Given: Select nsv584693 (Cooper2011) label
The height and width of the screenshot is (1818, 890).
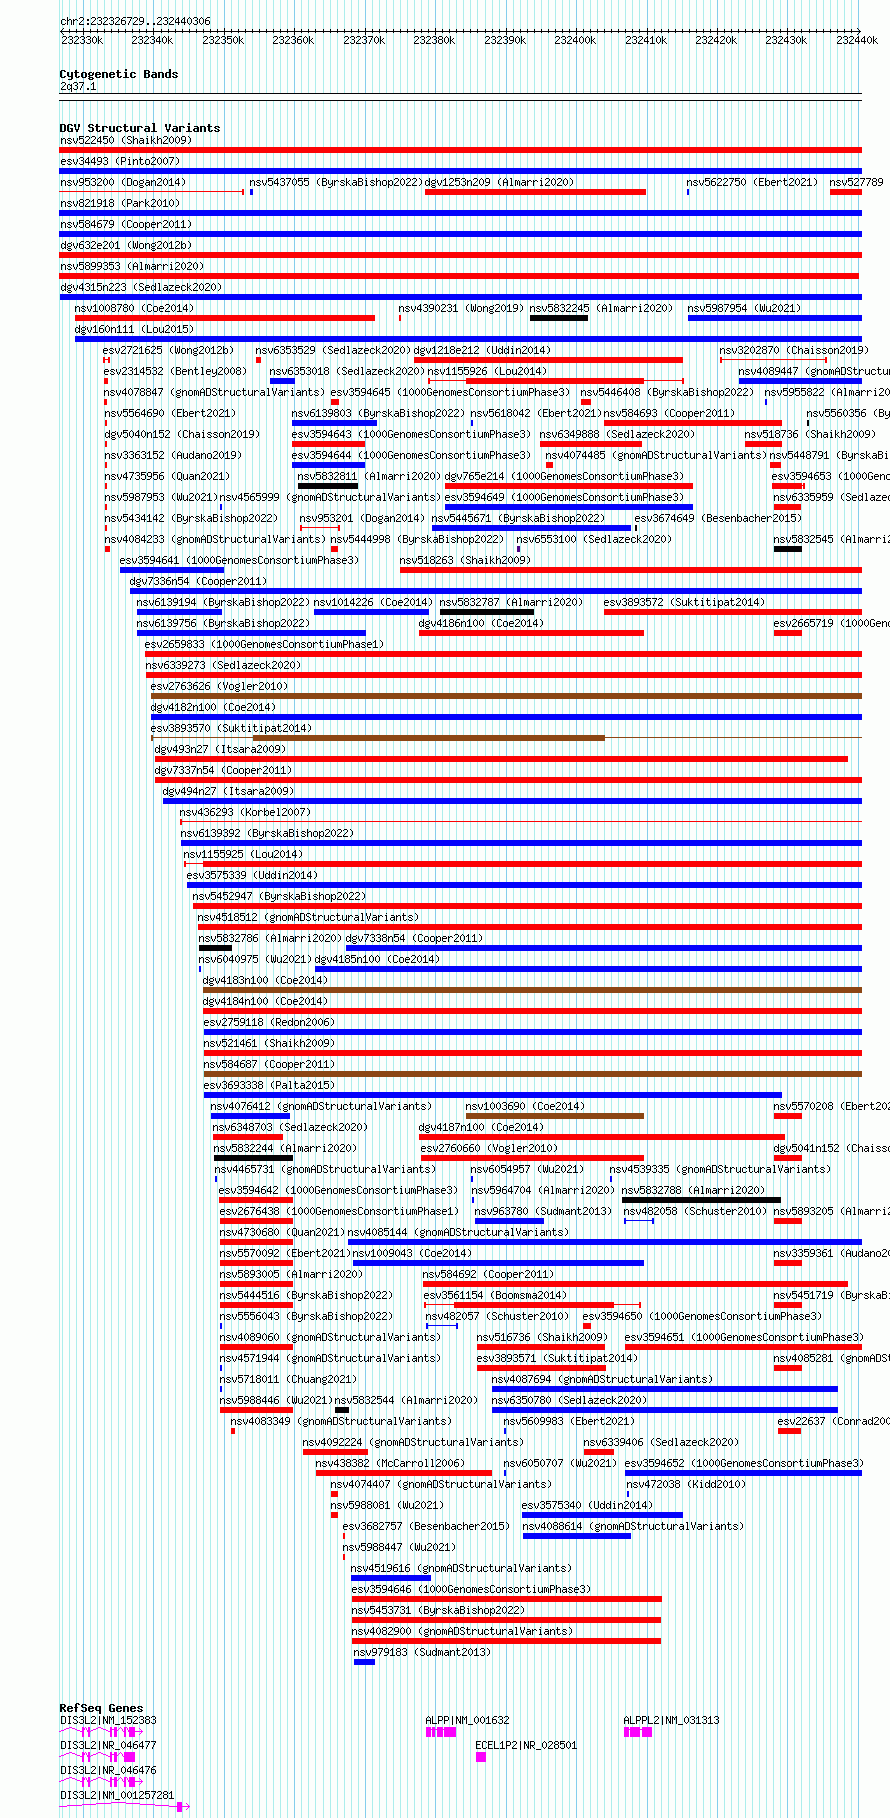Looking at the screenshot, I should point(669,413).
